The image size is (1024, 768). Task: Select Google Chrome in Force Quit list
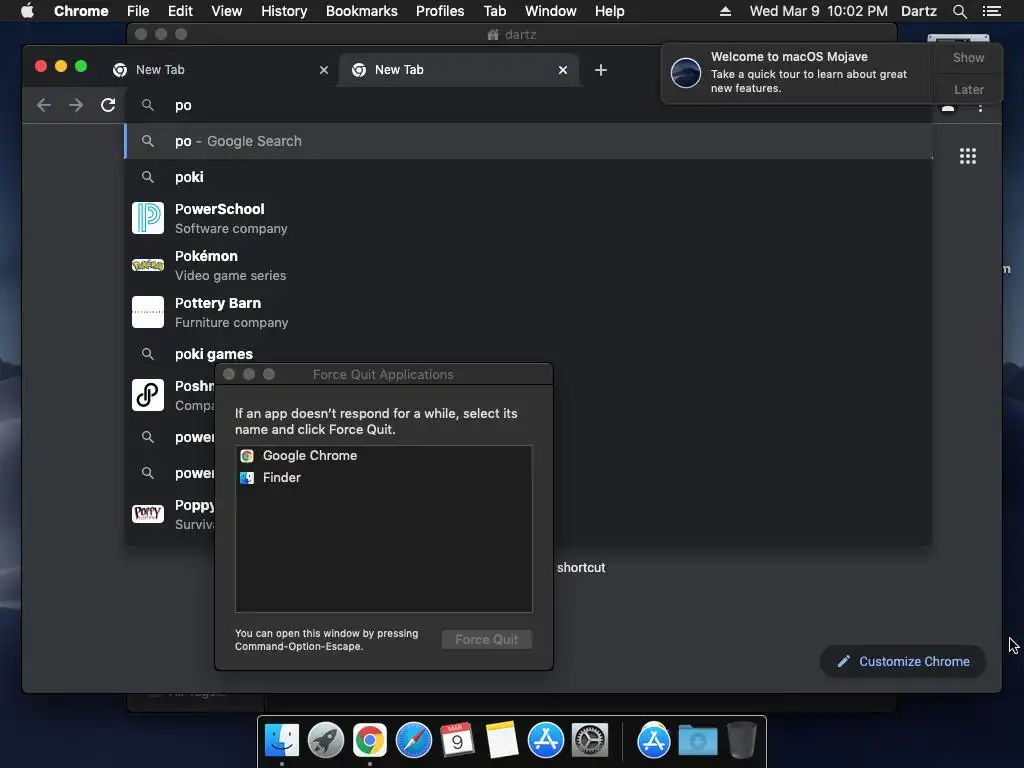click(x=383, y=456)
